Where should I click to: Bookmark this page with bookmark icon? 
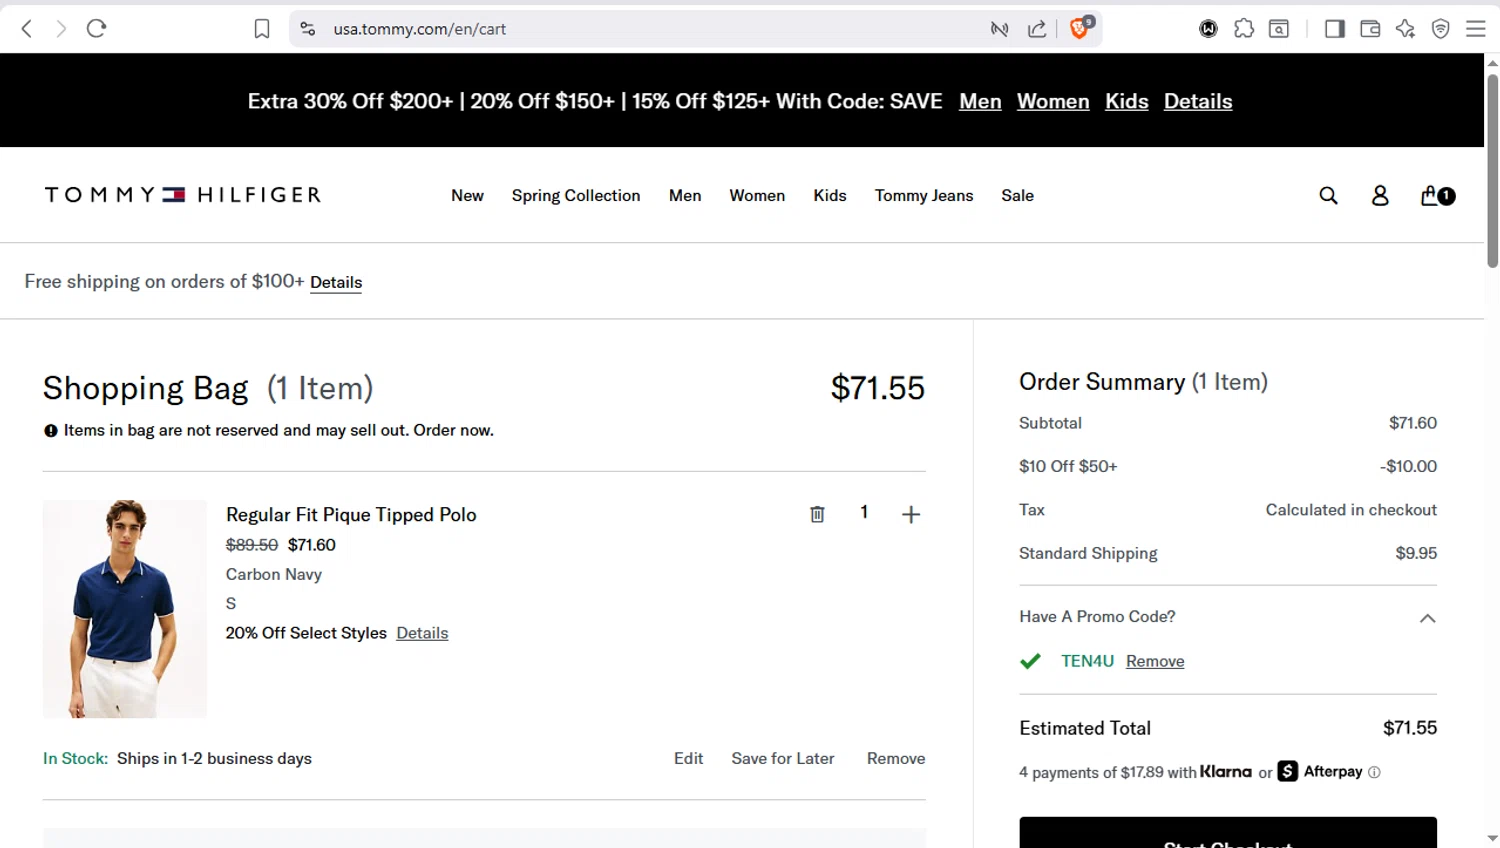click(262, 29)
